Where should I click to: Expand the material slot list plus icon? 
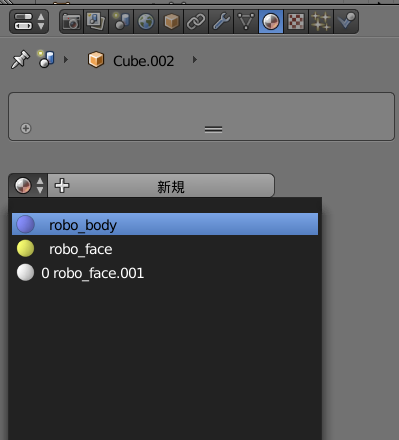click(x=26, y=128)
